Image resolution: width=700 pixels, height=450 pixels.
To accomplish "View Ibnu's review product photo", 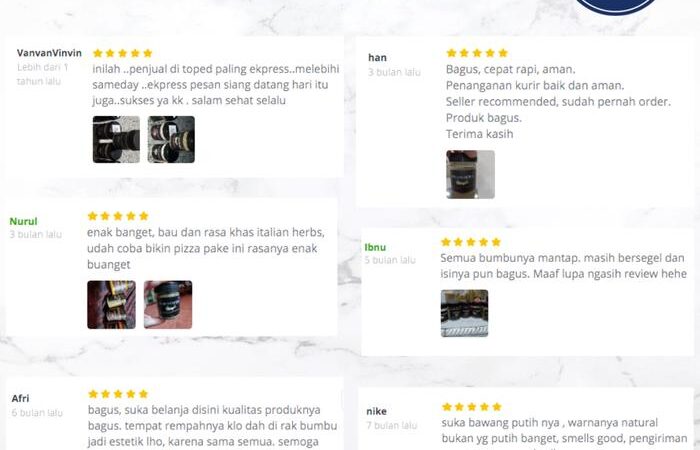I will pos(464,313).
